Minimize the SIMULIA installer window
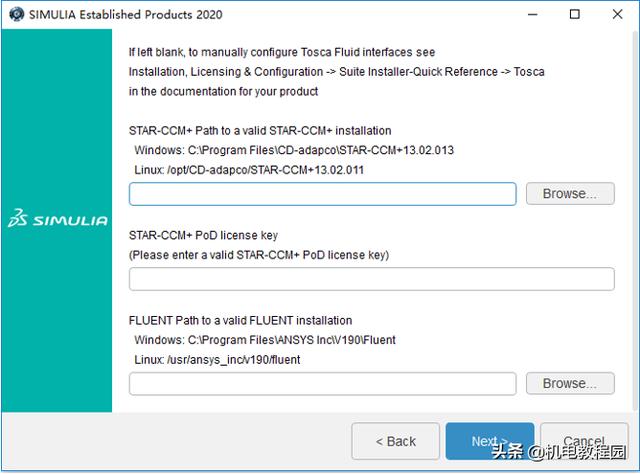Screen dimensions: 640x474 [533, 14]
